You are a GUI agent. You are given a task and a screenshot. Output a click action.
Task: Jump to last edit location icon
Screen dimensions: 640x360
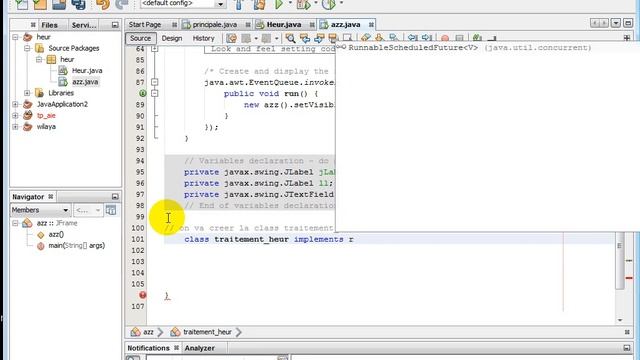click(231, 38)
